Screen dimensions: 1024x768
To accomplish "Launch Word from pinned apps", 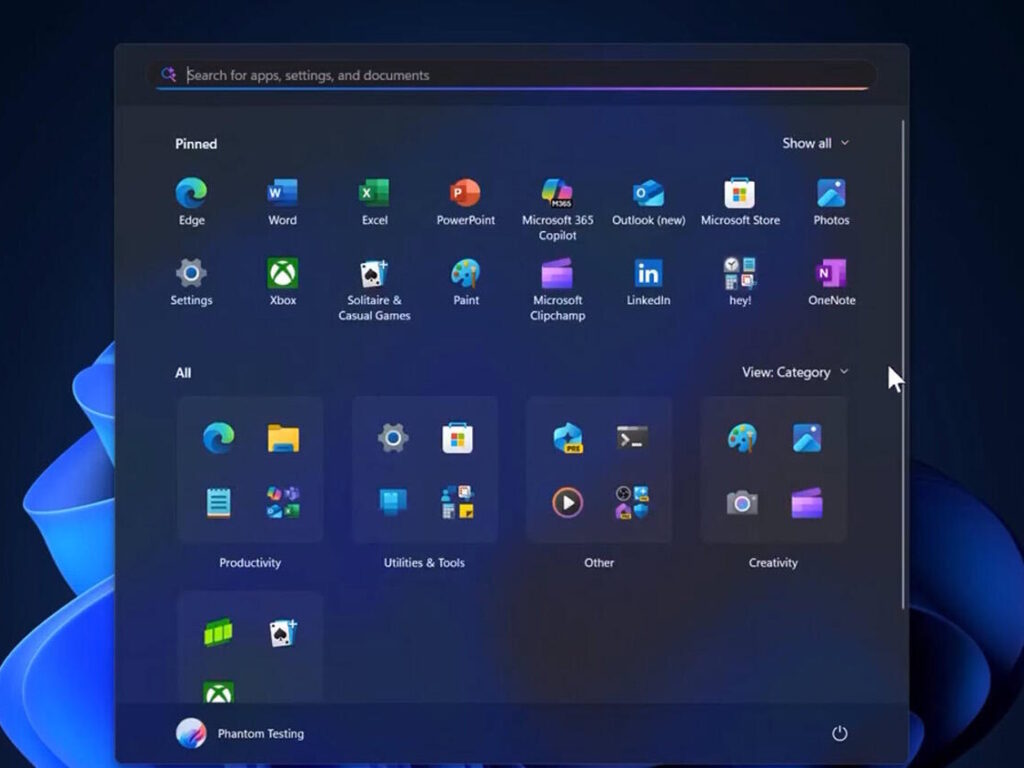I will click(282, 201).
